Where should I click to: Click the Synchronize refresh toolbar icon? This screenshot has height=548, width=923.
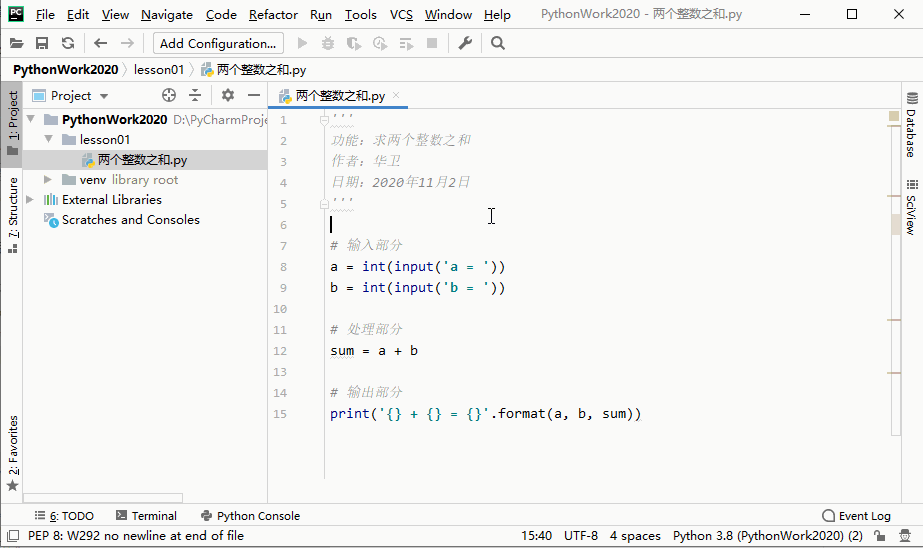[68, 43]
